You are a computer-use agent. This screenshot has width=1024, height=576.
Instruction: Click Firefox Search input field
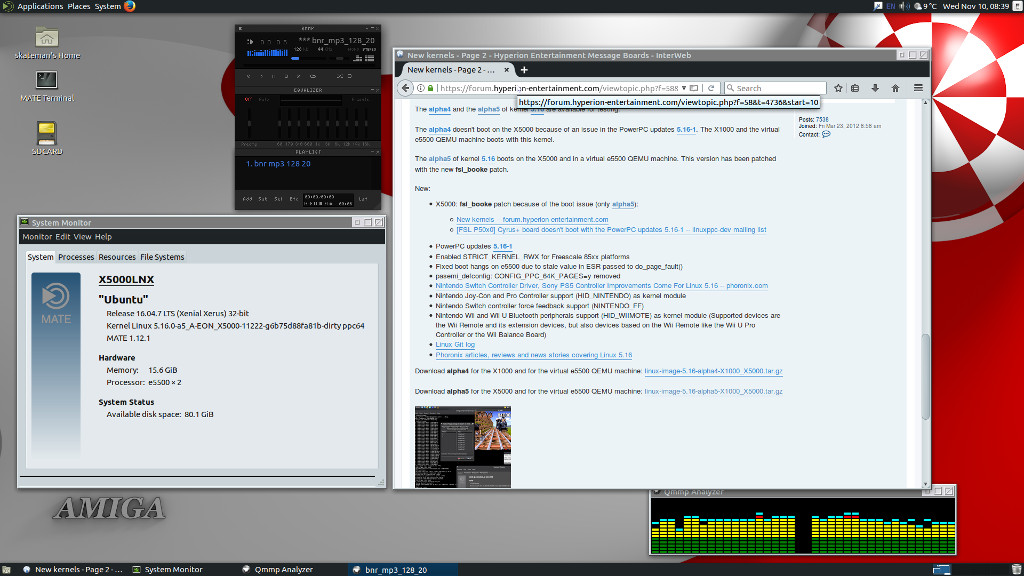tap(775, 88)
